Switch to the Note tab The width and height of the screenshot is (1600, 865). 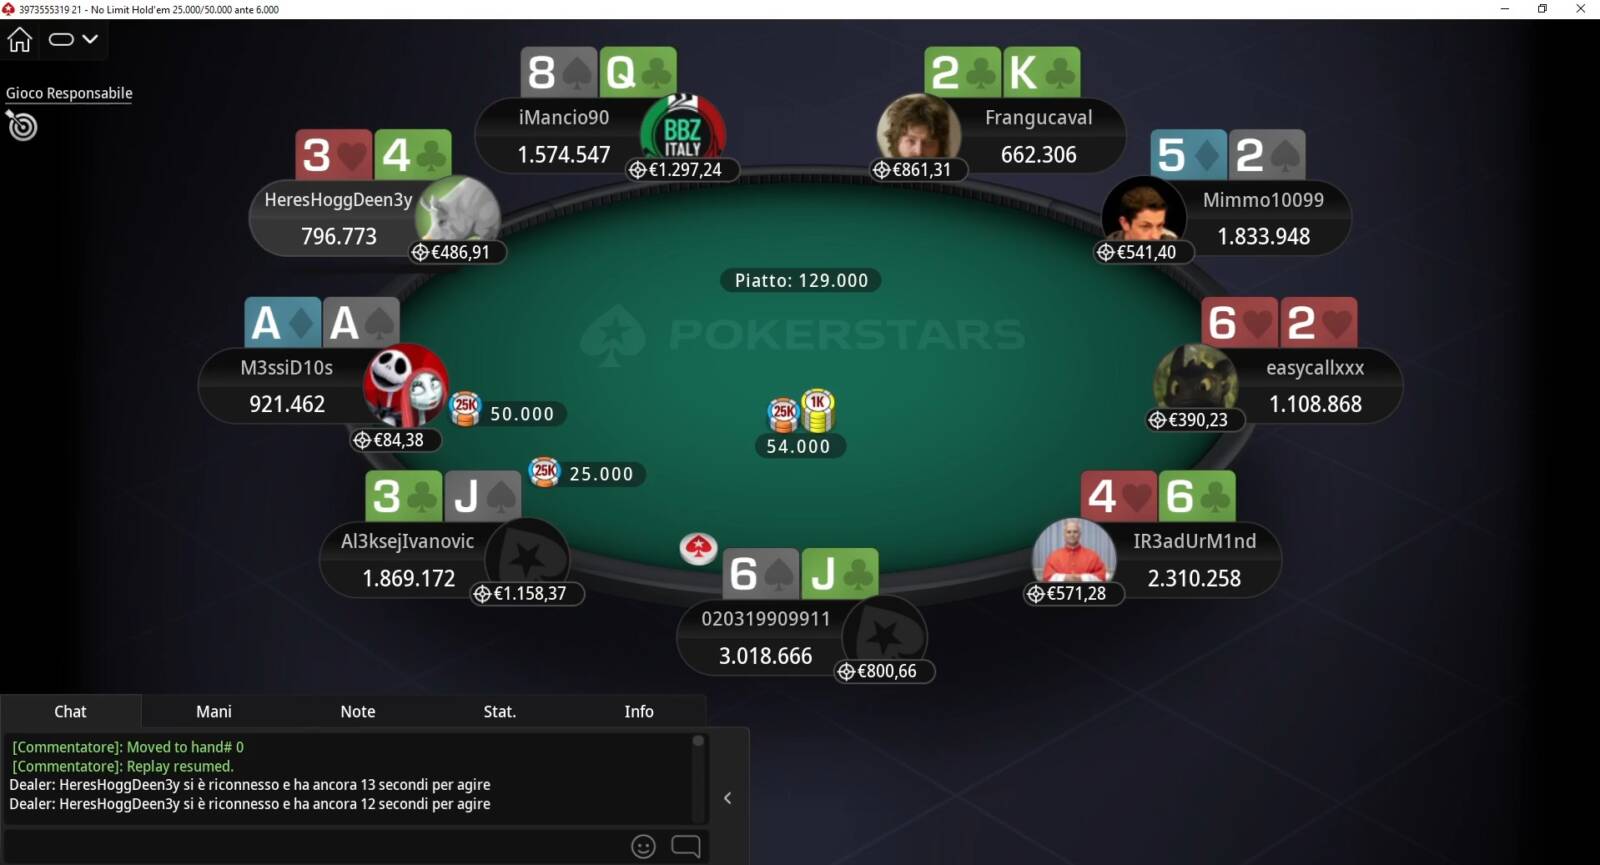[x=358, y=711]
